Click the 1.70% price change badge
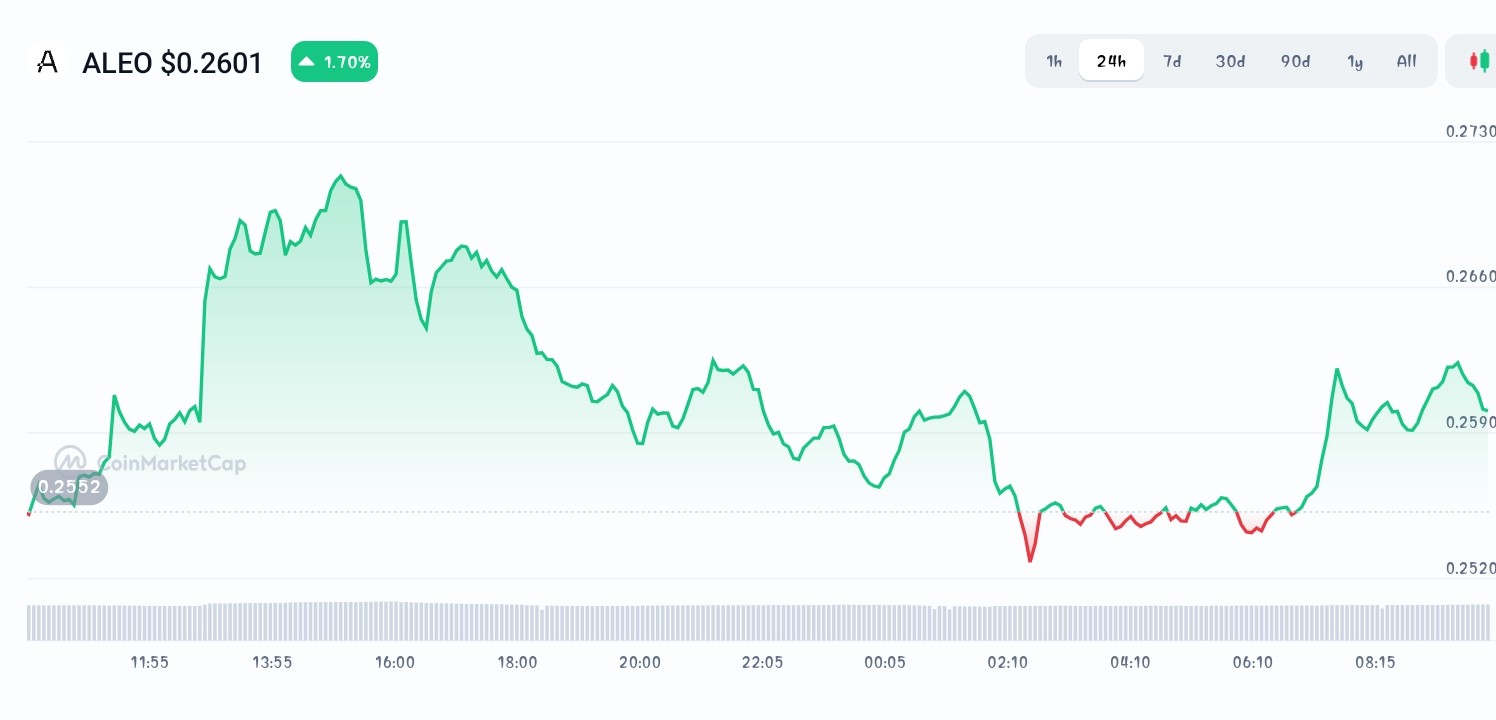The width and height of the screenshot is (1496, 720). tap(334, 62)
